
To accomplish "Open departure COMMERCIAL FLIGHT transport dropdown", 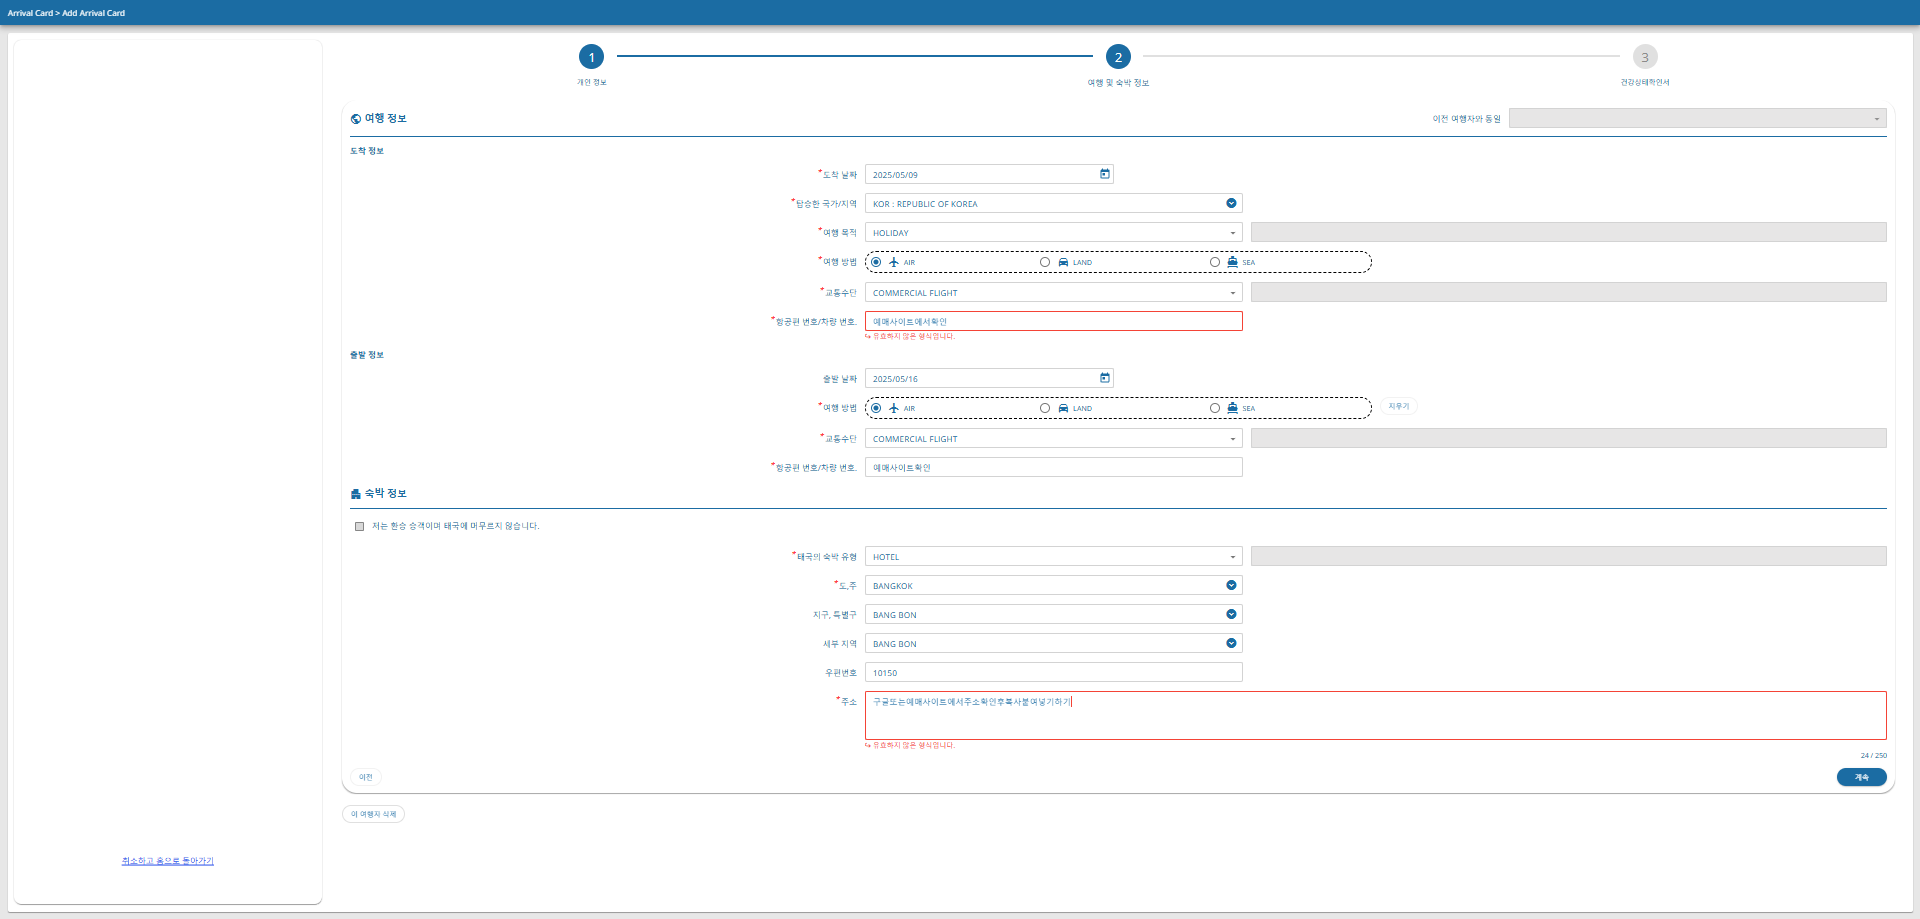I will pyautogui.click(x=1054, y=438).
